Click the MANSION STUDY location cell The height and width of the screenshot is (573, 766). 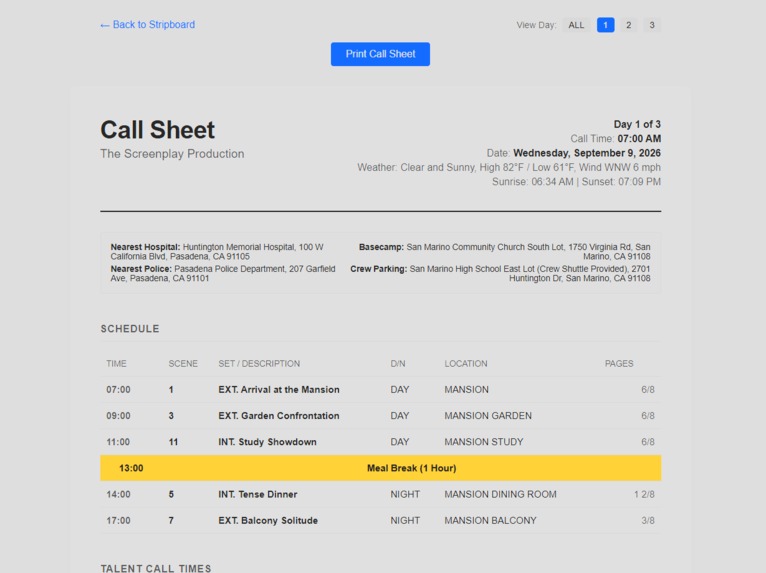click(484, 442)
